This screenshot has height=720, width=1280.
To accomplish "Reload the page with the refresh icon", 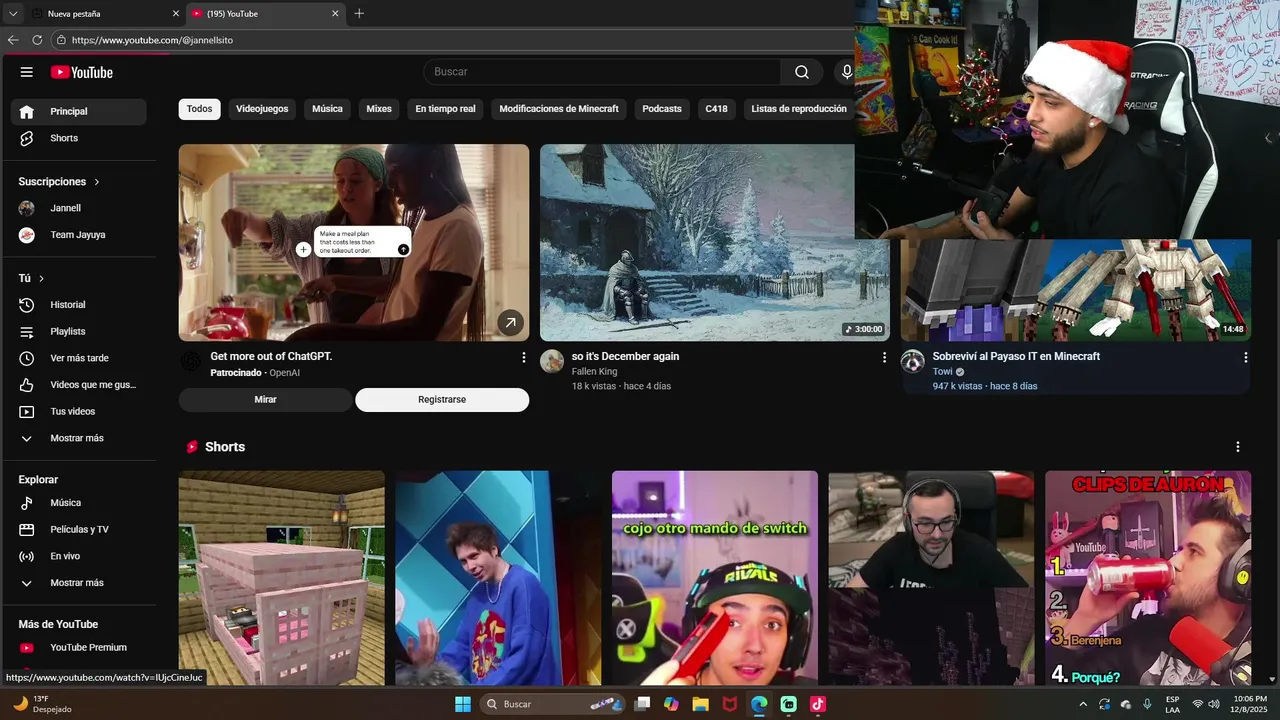I will click(37, 40).
